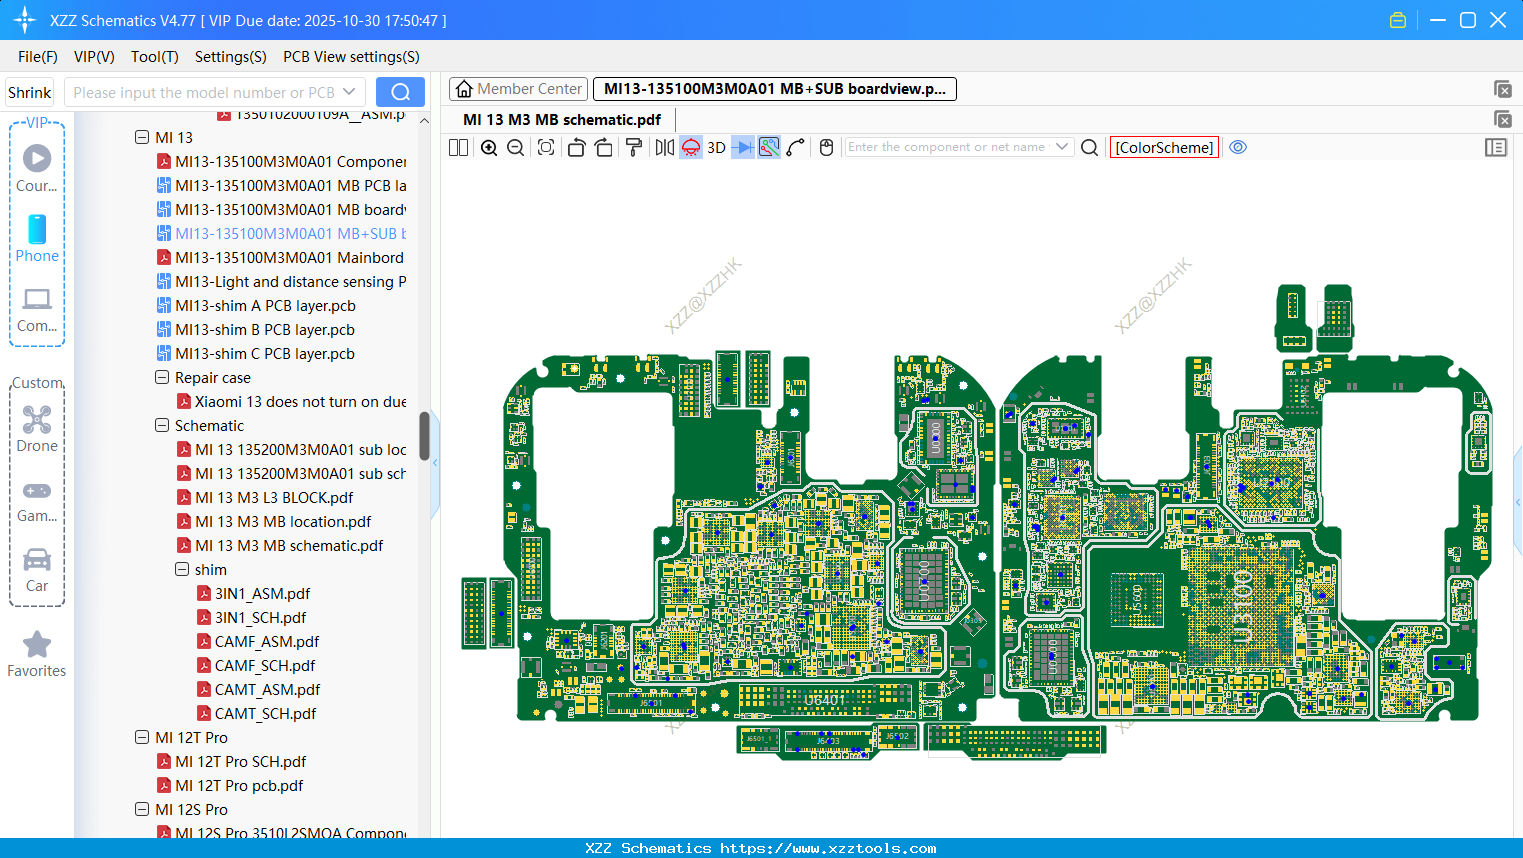Toggle the eye visibility icon beside ColorScheme

click(1238, 147)
